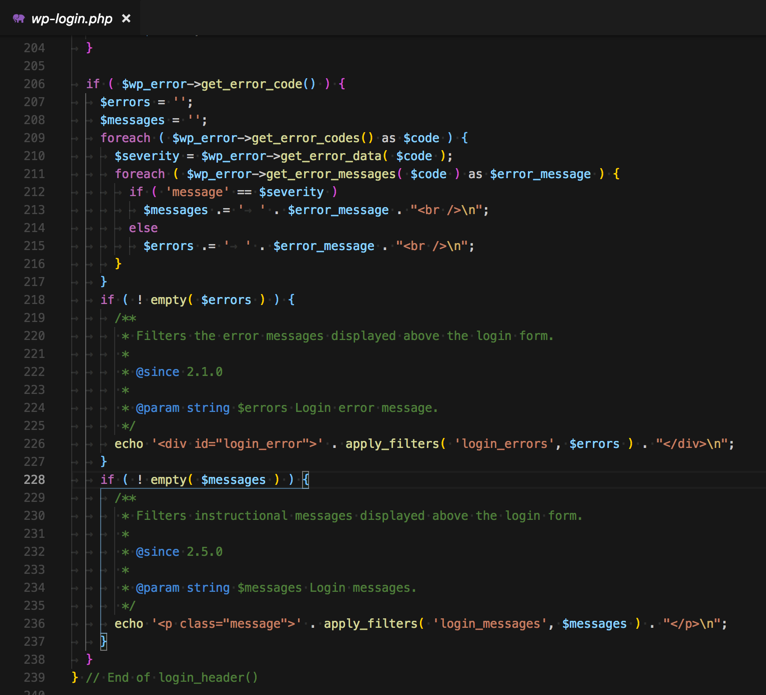Click 'Login error message.' on line 224
766x695 pixels.
(x=366, y=408)
